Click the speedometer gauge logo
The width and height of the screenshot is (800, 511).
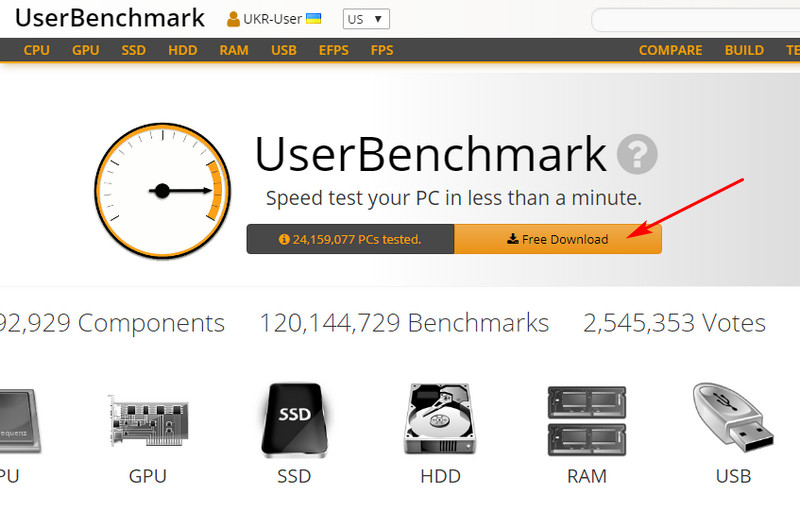[162, 191]
